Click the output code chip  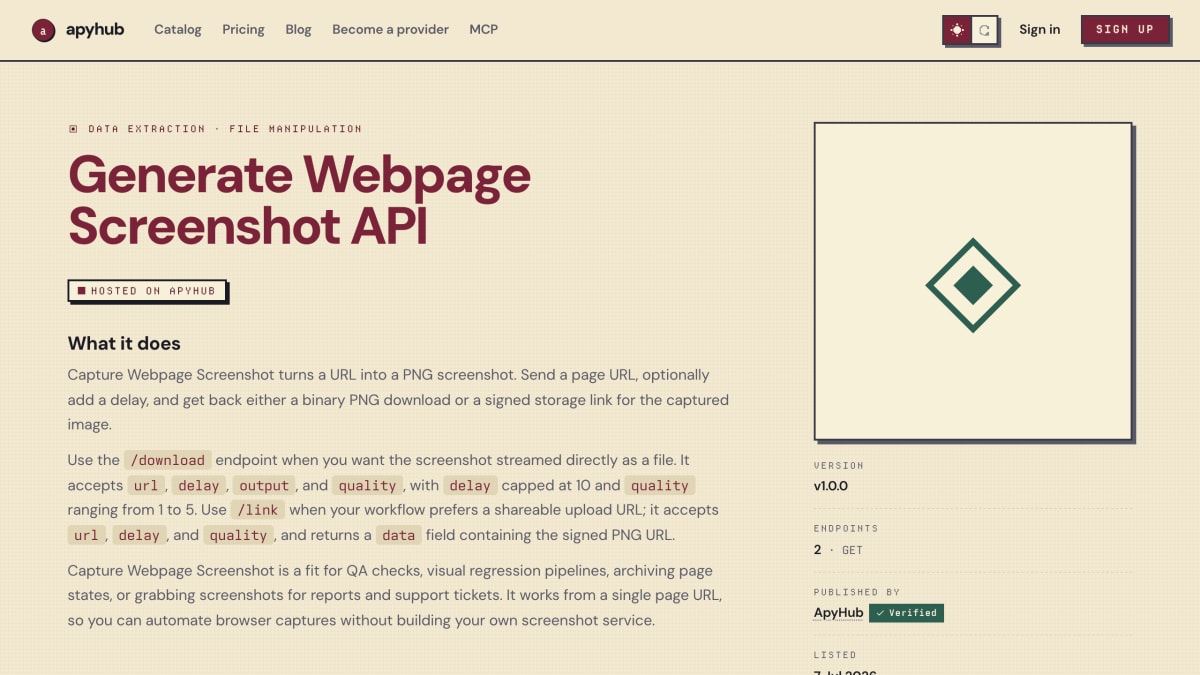click(x=264, y=485)
